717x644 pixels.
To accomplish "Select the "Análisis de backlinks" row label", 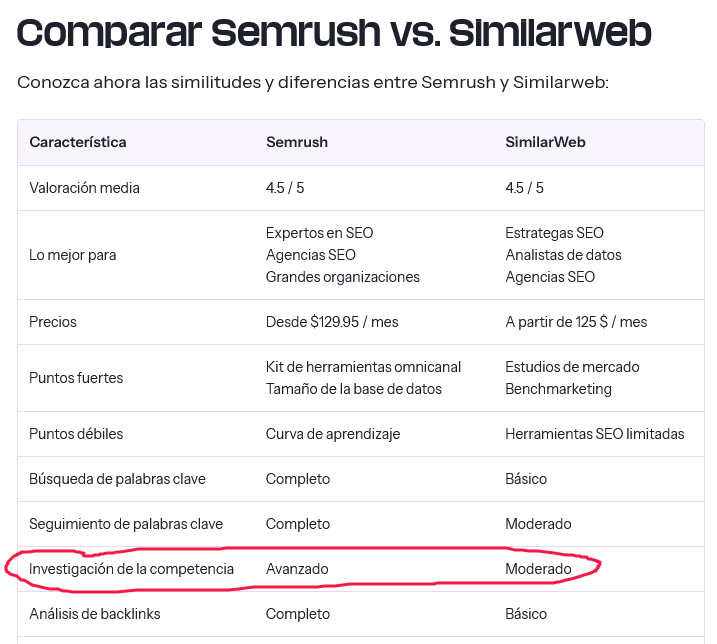I will pos(95,613).
